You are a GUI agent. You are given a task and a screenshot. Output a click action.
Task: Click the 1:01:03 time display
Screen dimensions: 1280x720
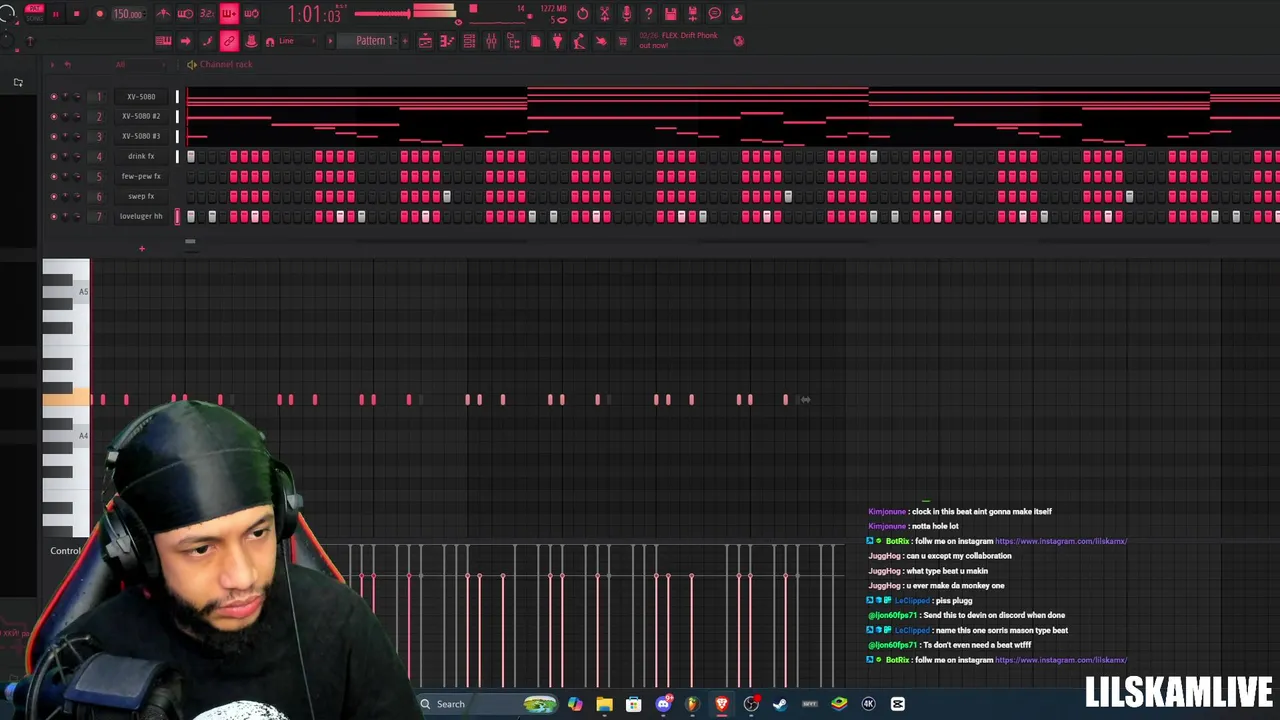314,14
